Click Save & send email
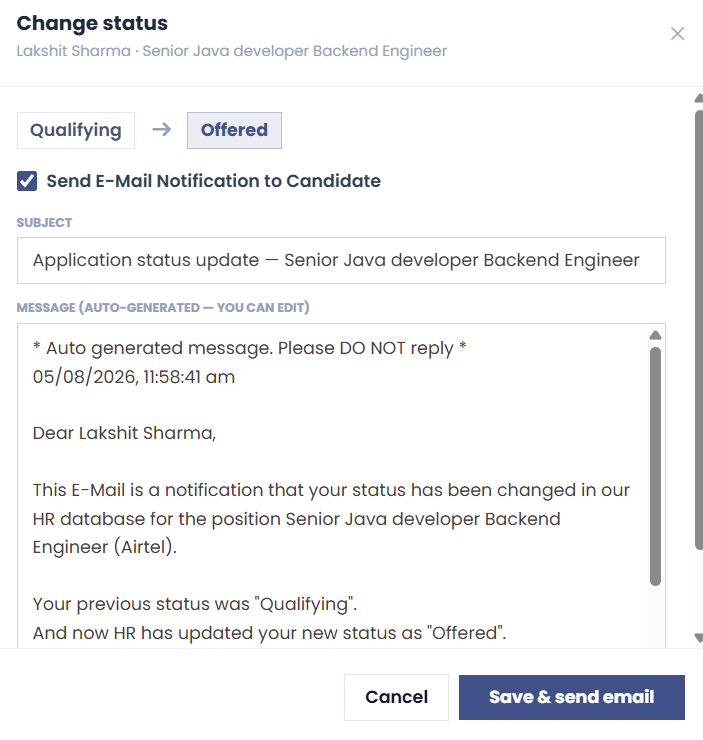This screenshot has width=703, height=740. click(572, 697)
